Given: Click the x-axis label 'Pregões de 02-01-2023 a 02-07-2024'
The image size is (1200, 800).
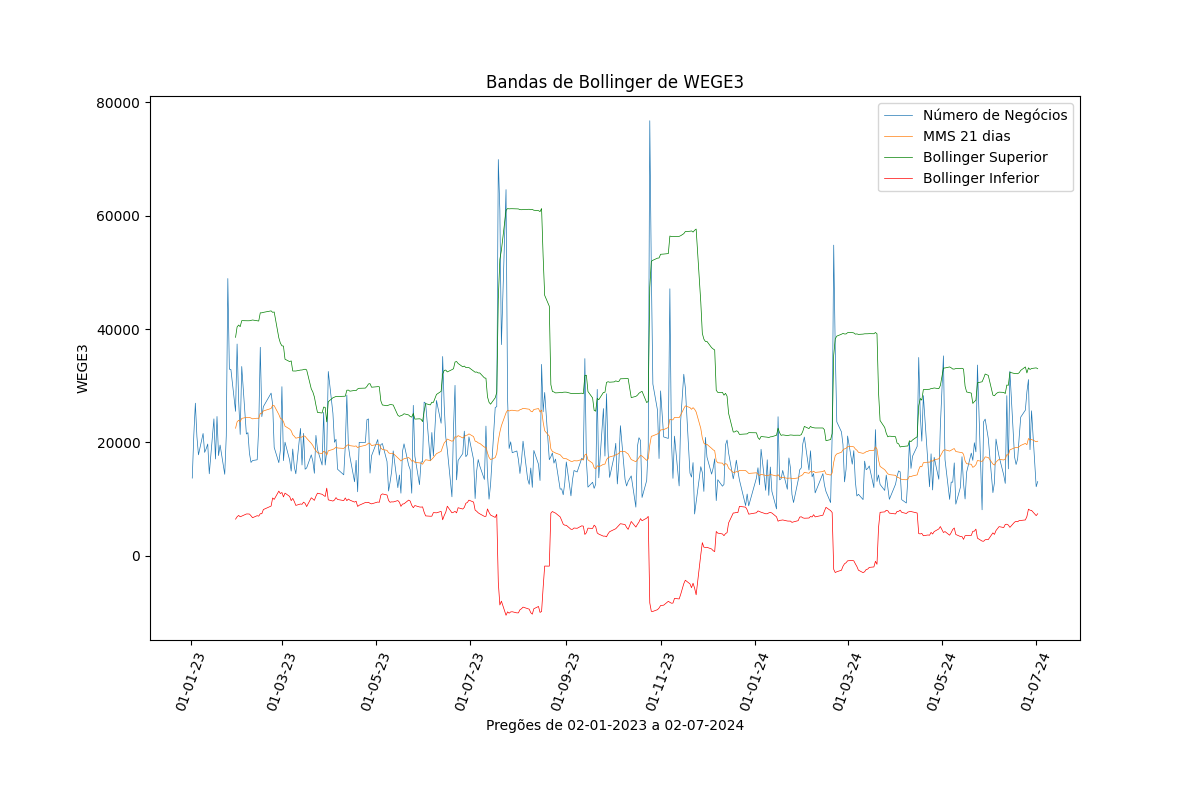Looking at the screenshot, I should click(x=614, y=725).
